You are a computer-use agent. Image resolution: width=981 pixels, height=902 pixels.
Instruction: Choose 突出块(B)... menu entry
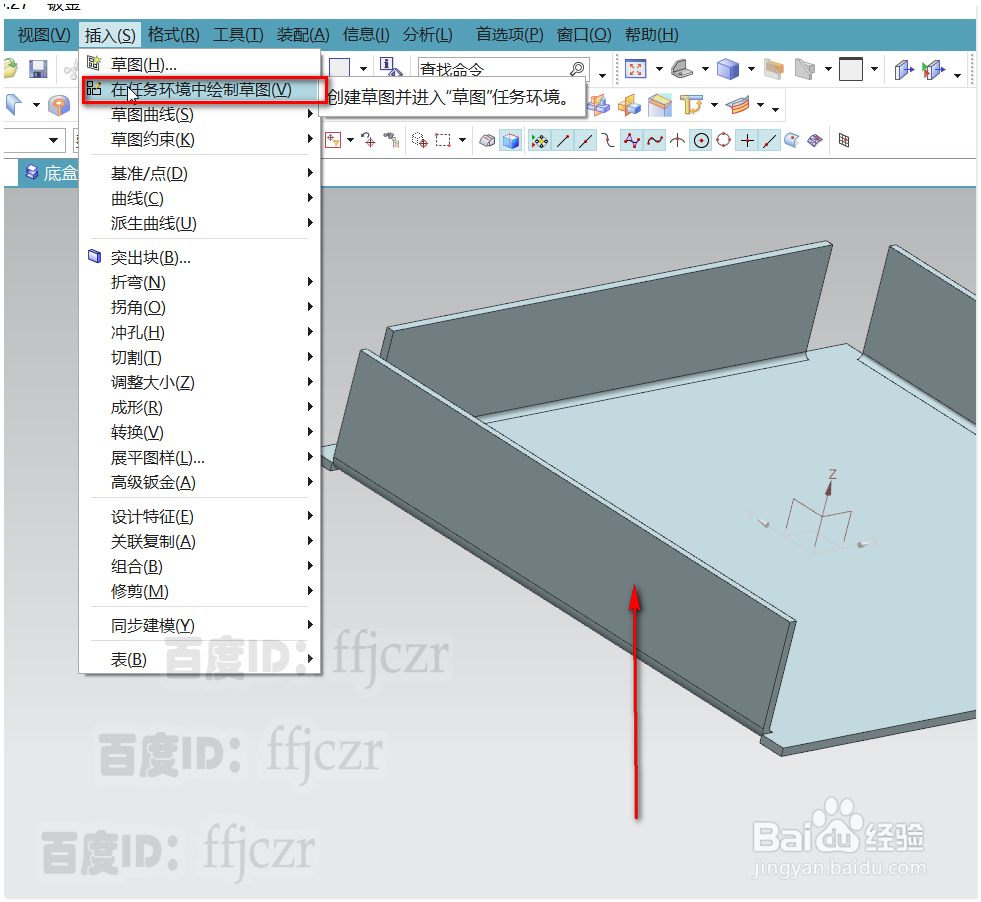(200, 257)
